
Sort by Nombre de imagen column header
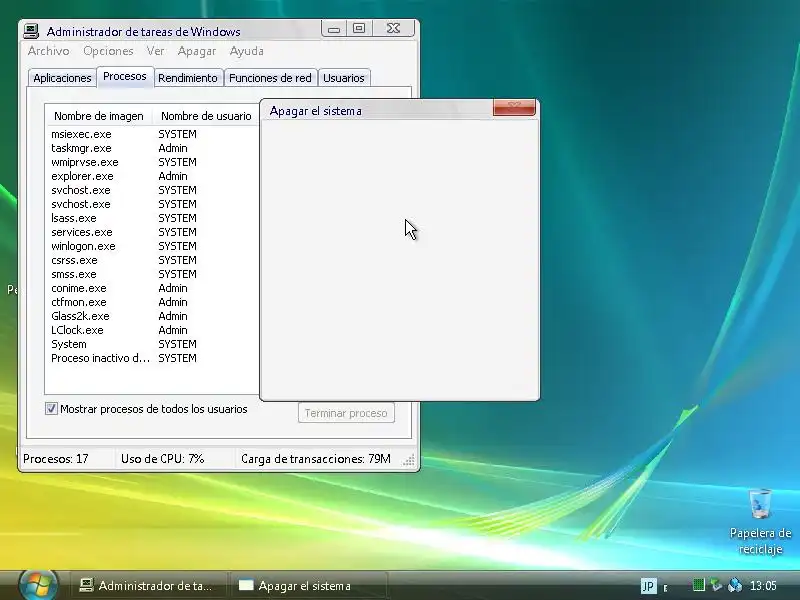(x=99, y=116)
